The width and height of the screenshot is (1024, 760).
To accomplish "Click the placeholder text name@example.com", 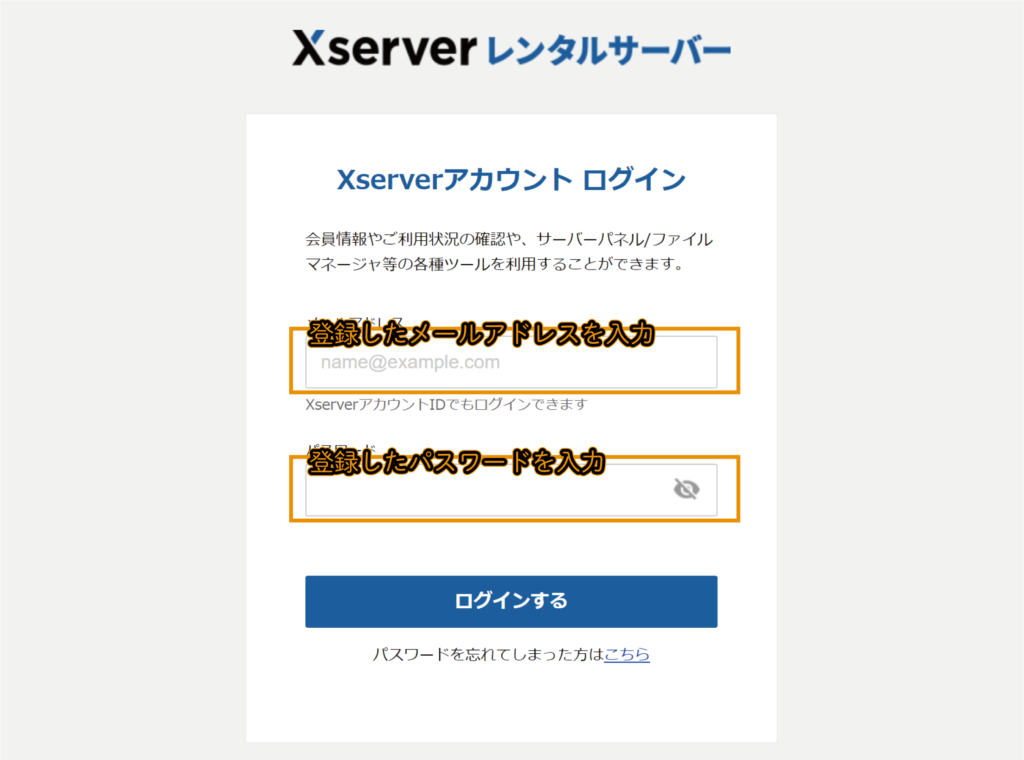I will 410,362.
